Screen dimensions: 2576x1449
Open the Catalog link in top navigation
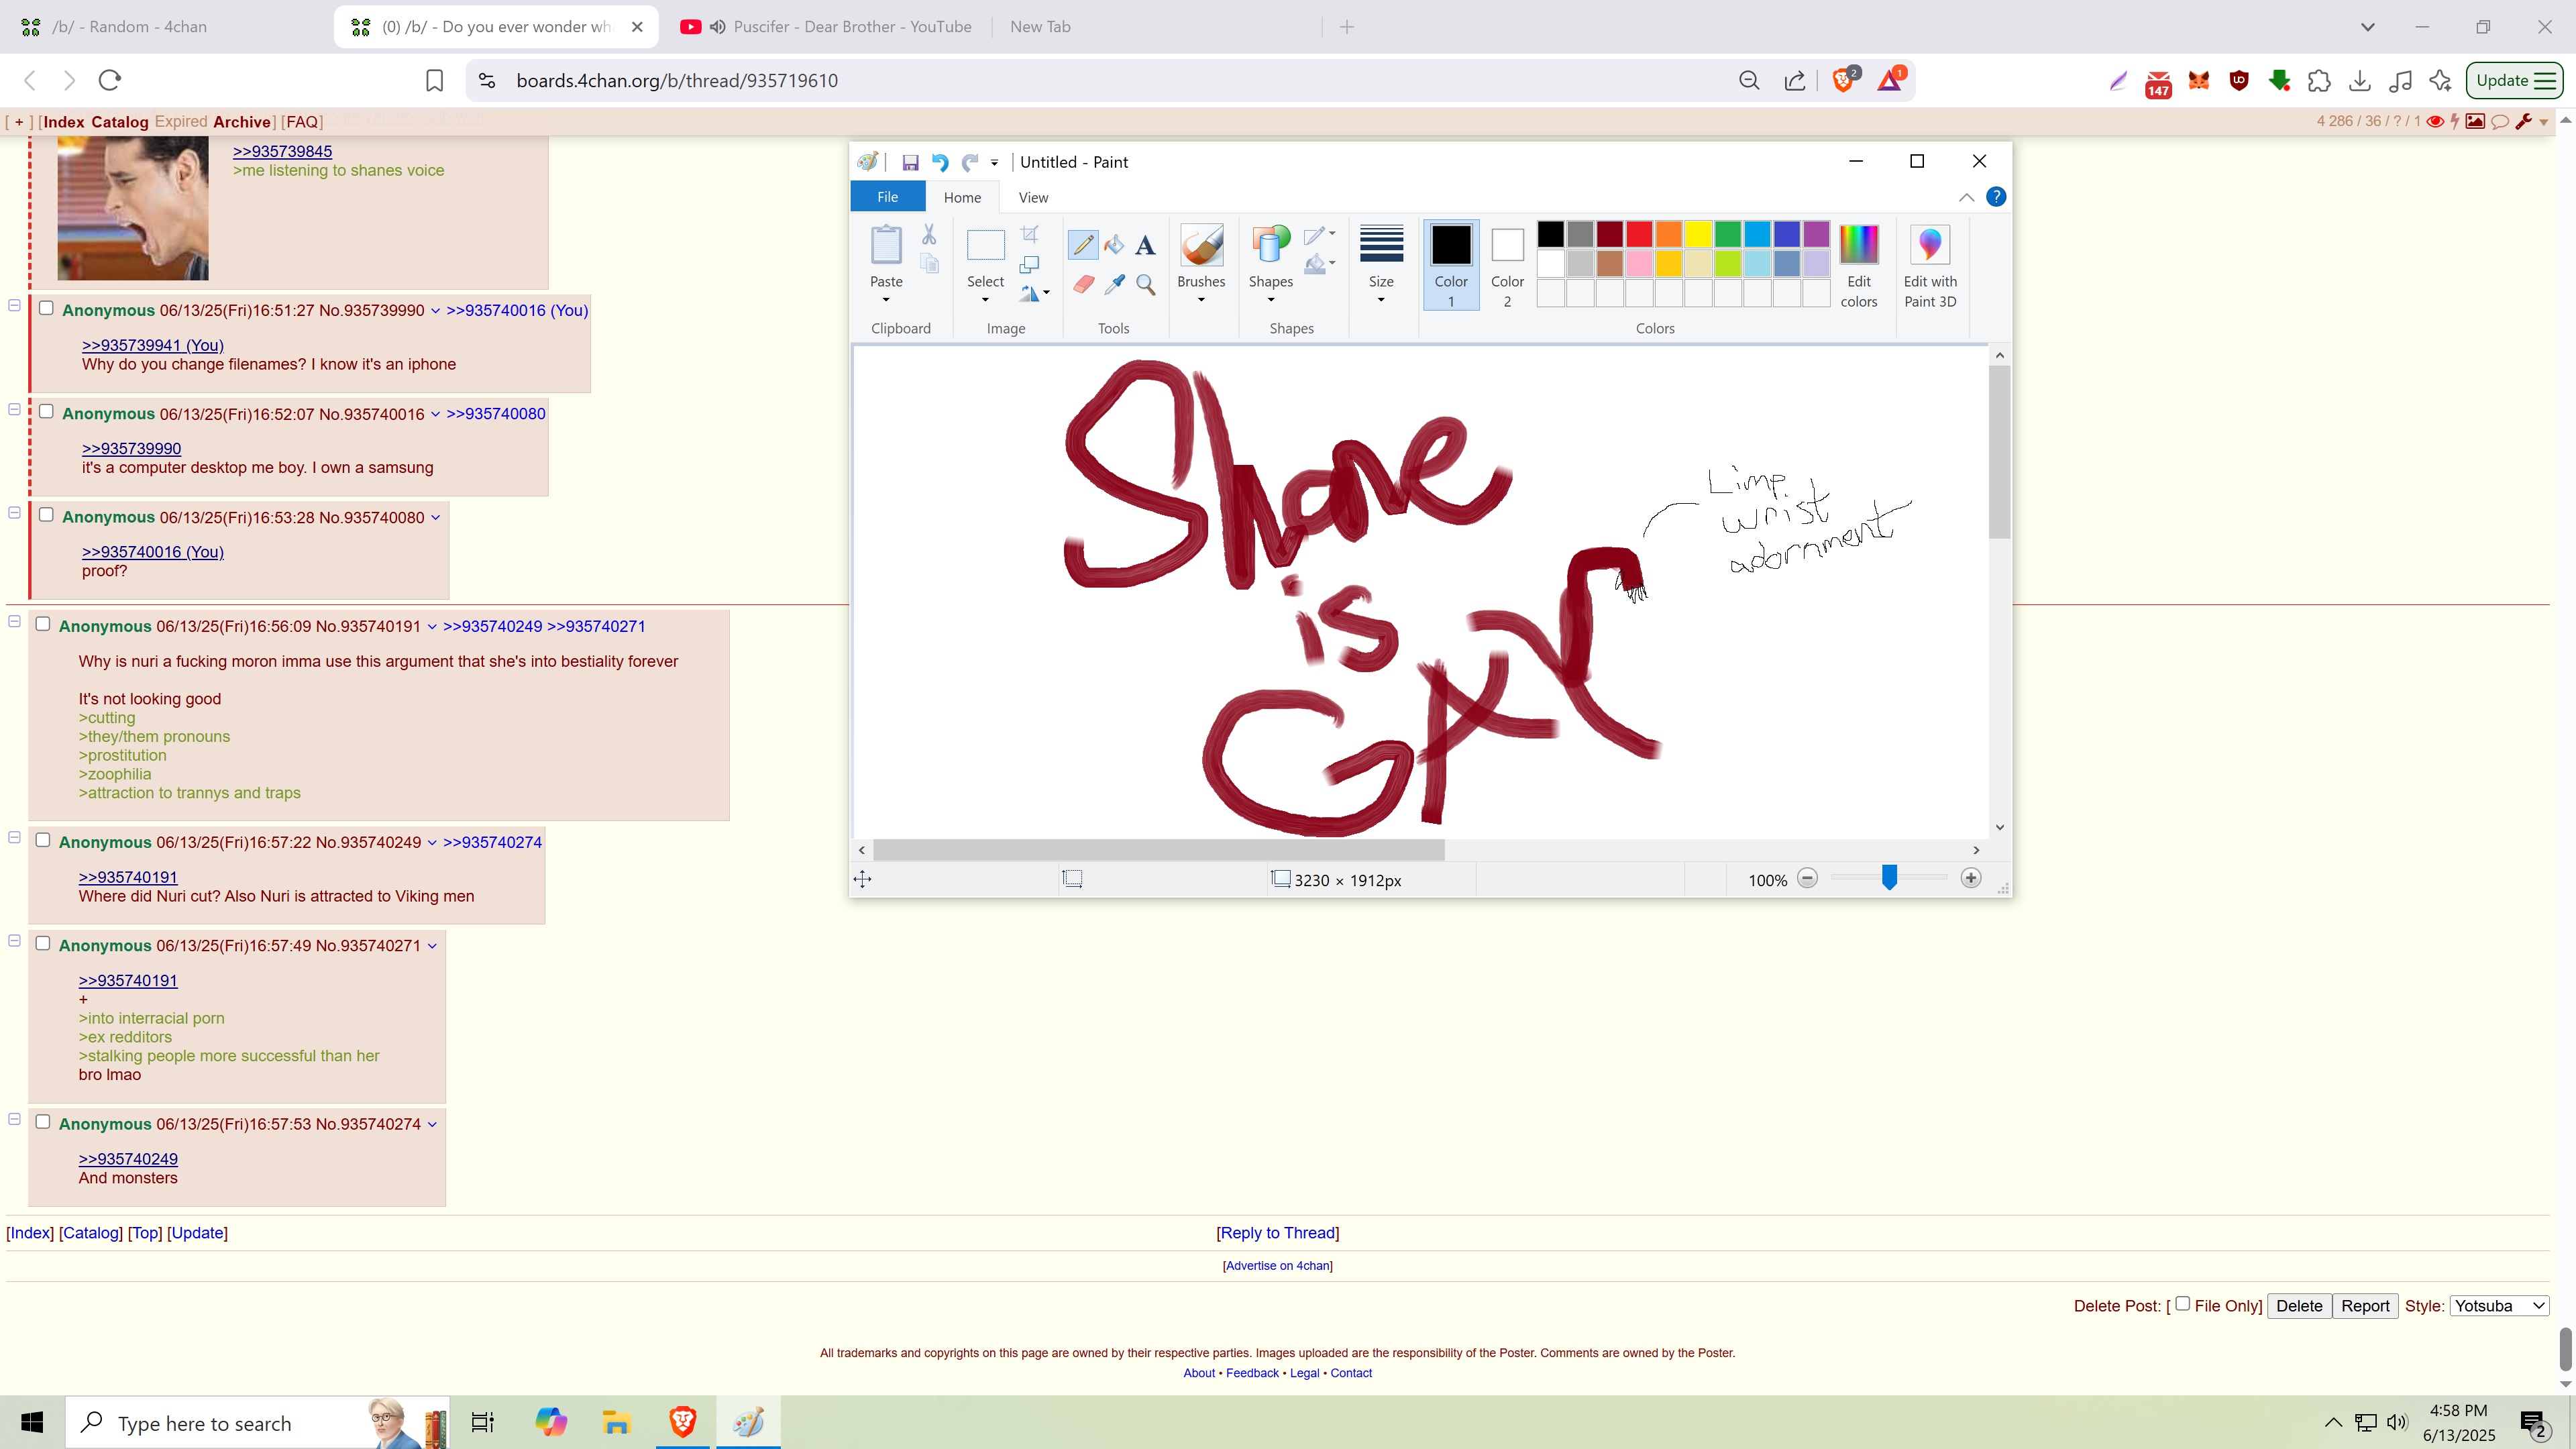[x=119, y=121]
